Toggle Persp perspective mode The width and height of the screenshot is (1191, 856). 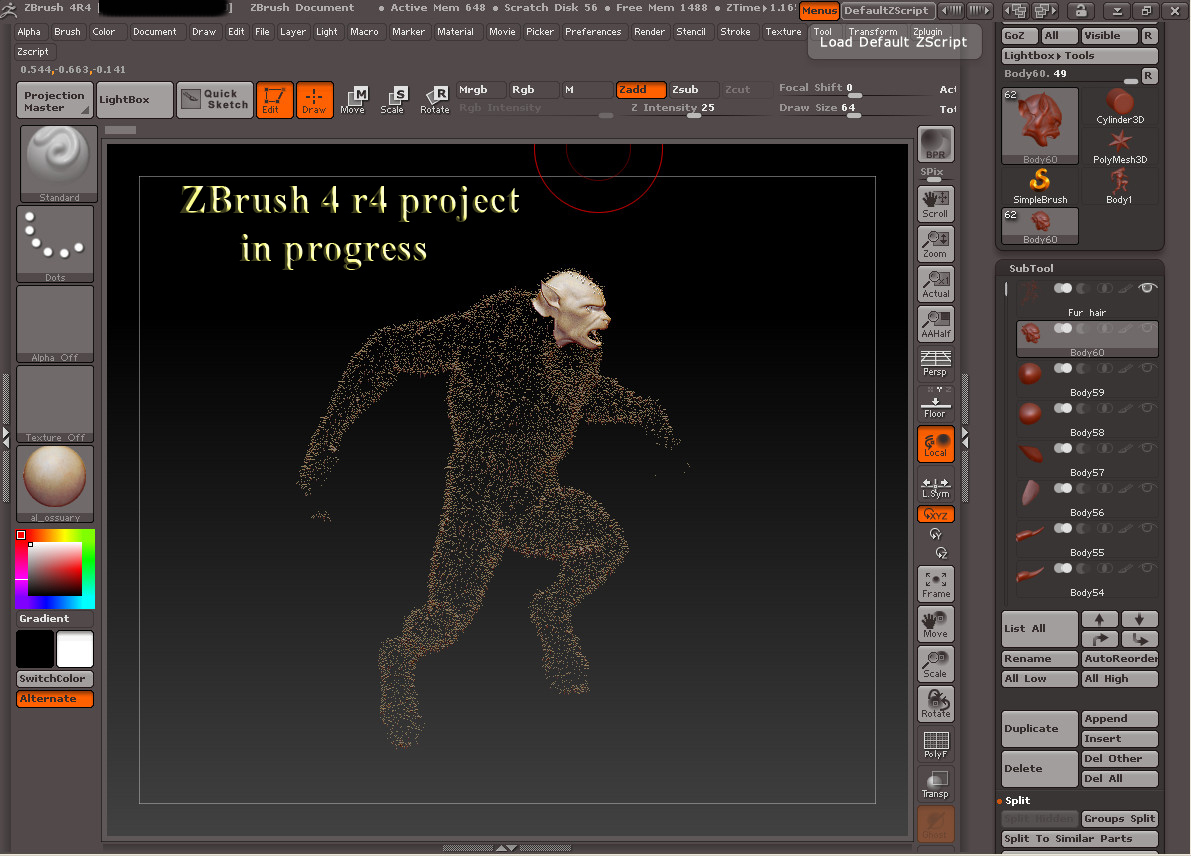(x=936, y=363)
